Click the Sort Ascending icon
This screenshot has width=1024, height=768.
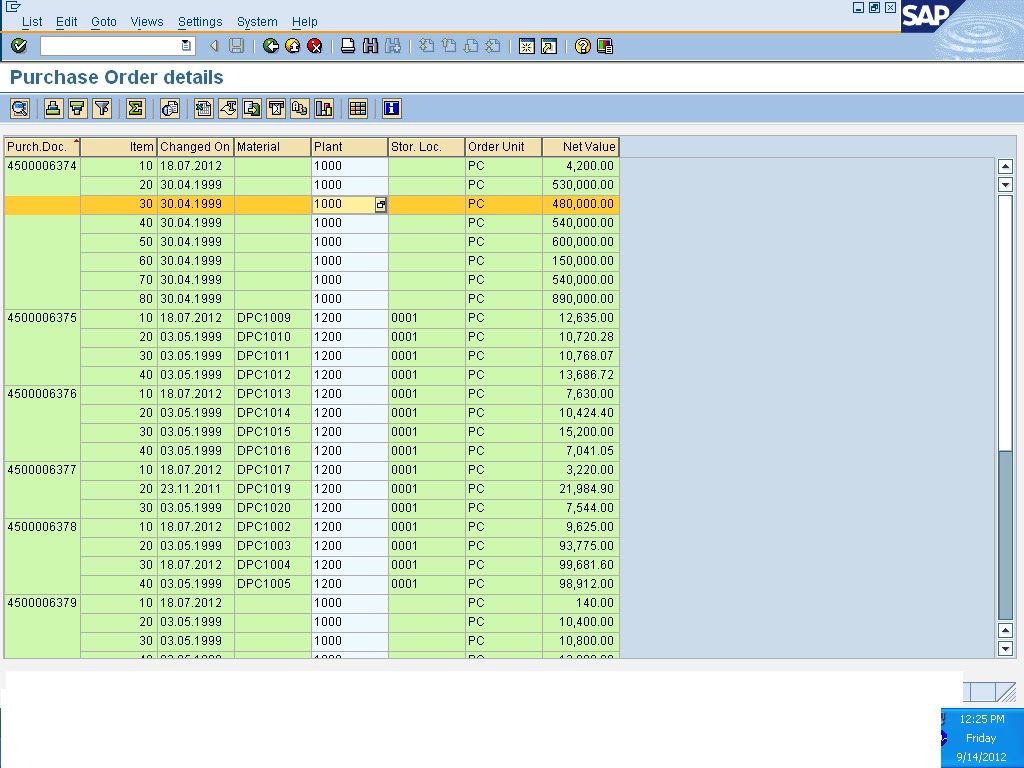click(x=54, y=108)
